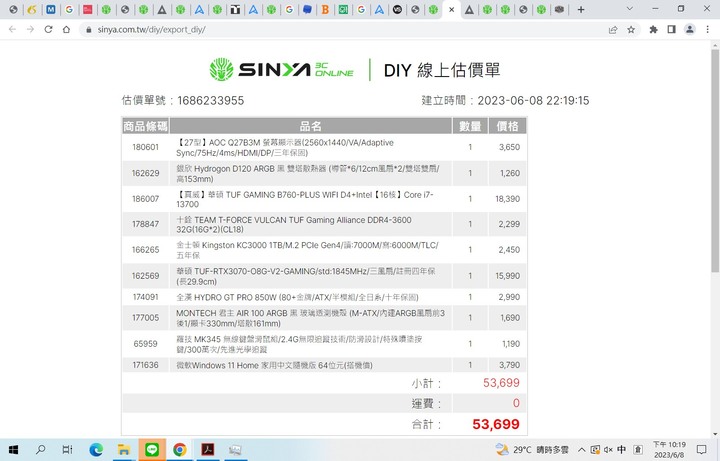Click the scrollbar down arrow
This screenshot has width=720, height=461.
click(715, 434)
